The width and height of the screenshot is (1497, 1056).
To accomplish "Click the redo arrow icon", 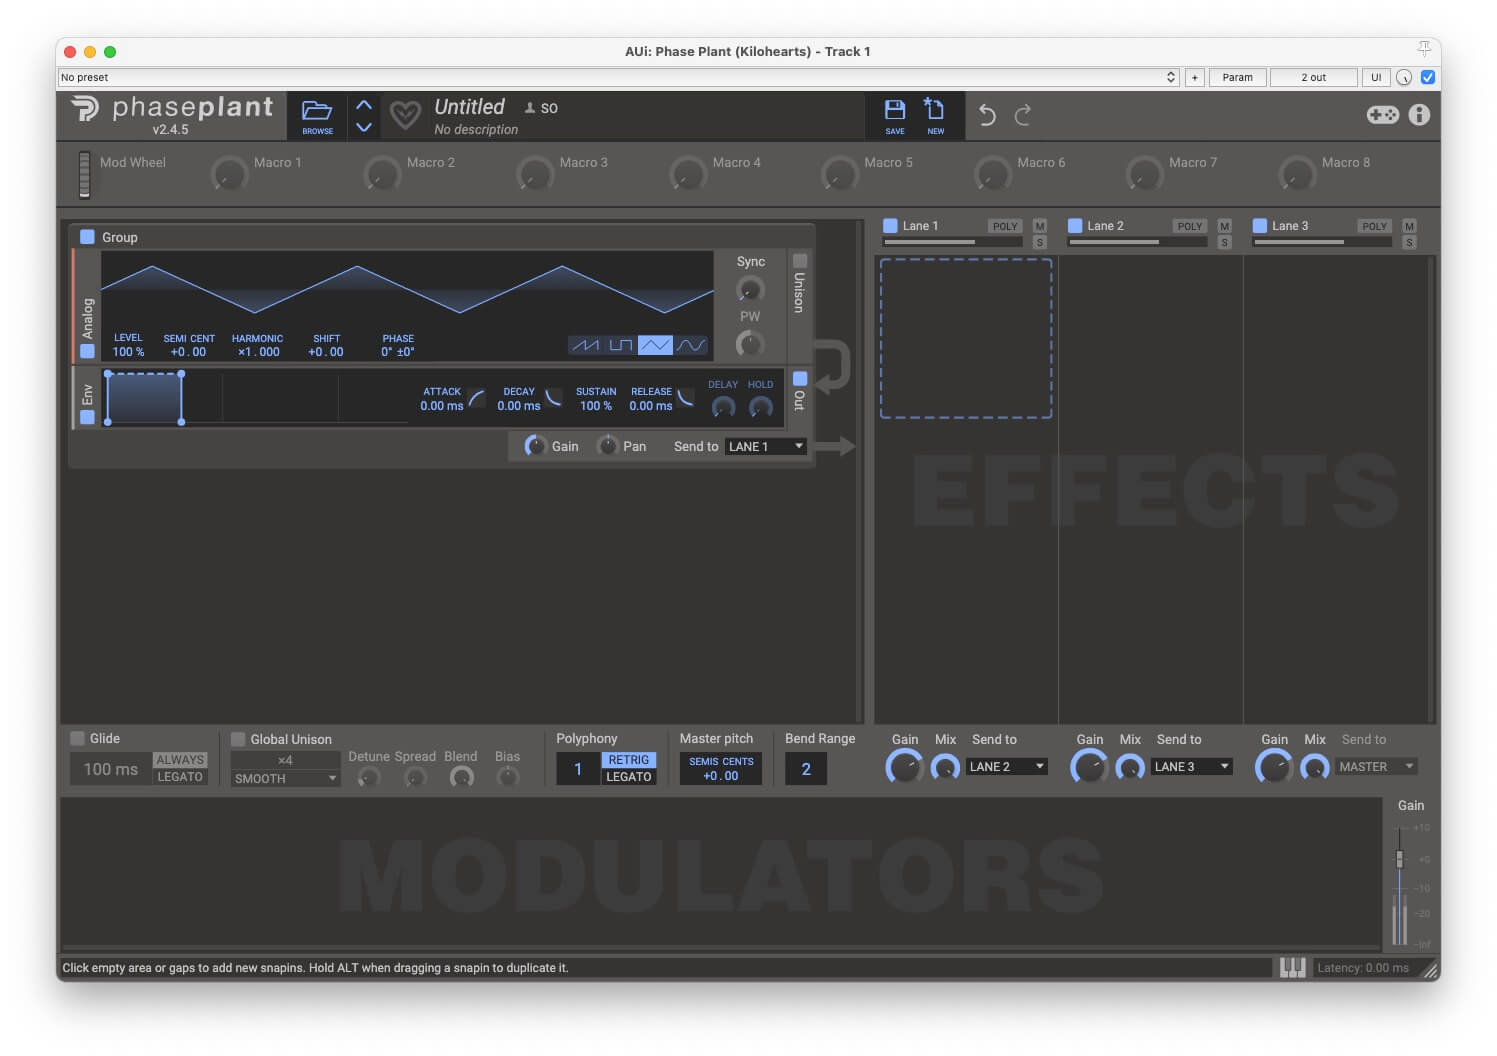I will [x=1022, y=116].
